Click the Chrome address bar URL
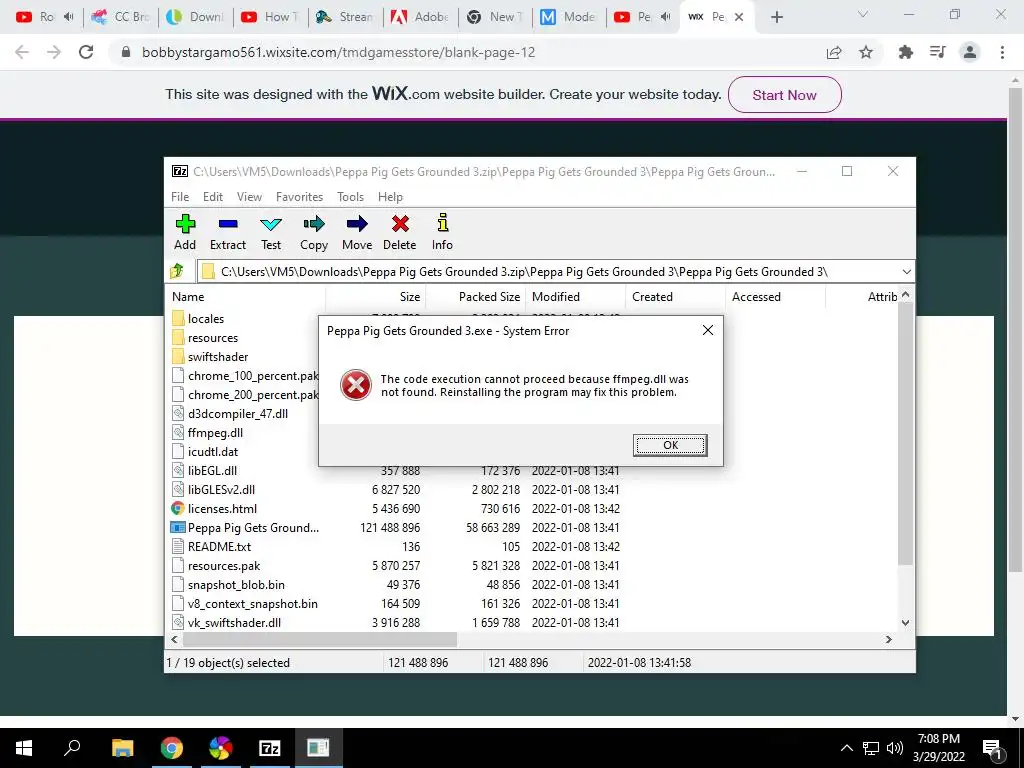The image size is (1024, 768). pos(338,52)
